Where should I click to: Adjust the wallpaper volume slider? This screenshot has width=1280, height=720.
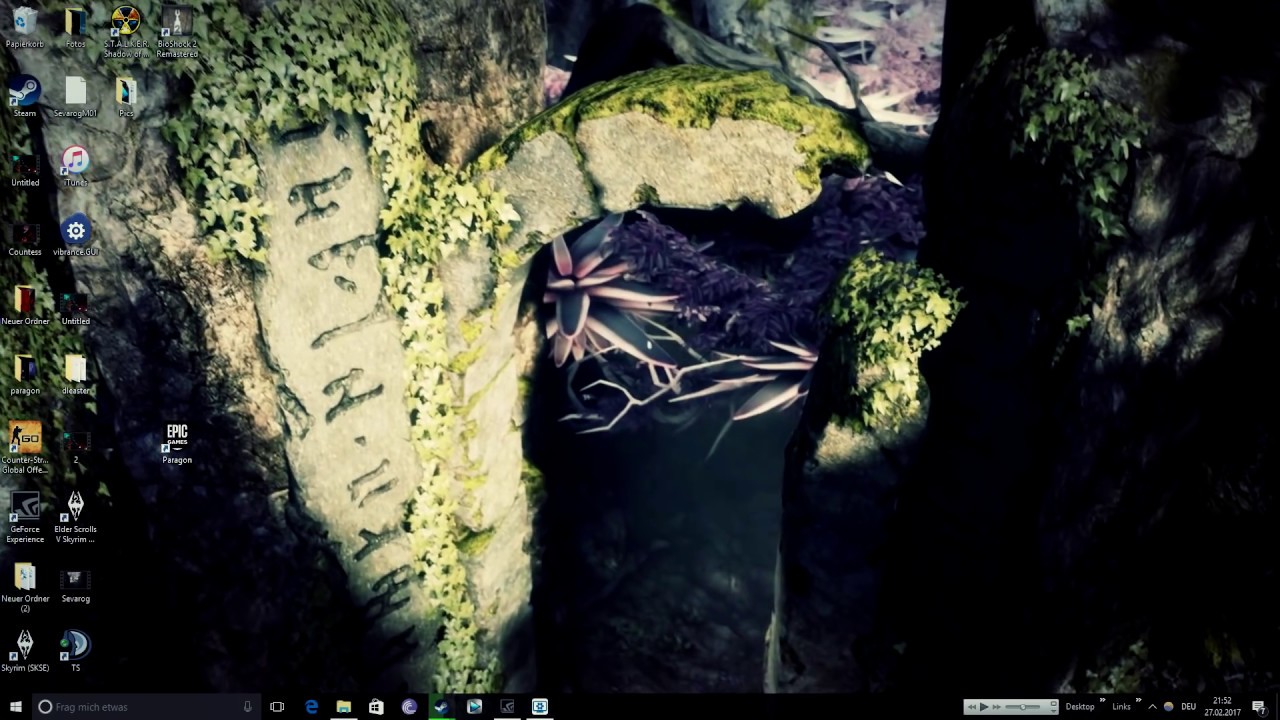click(1025, 707)
